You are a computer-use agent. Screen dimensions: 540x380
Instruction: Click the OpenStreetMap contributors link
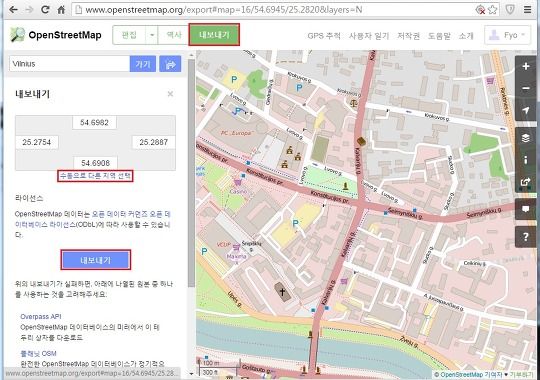pyautogui.click(x=471, y=374)
